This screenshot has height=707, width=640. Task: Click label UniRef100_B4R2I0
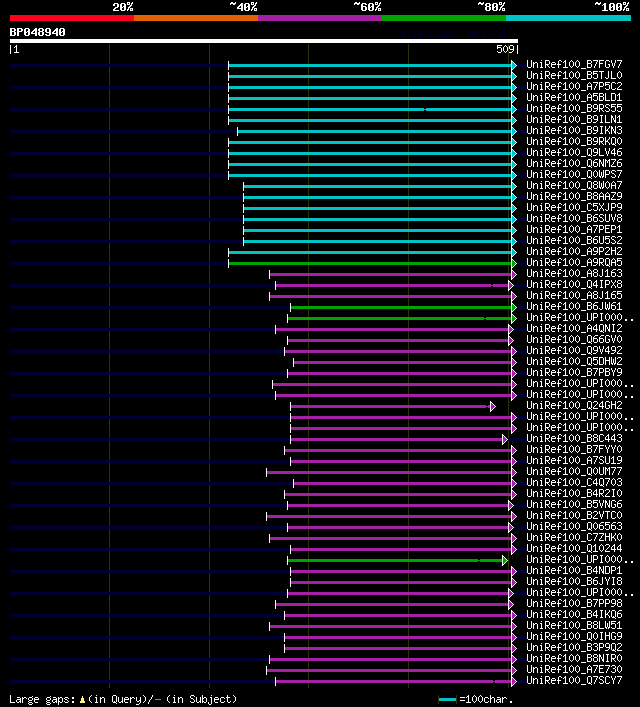(574, 493)
